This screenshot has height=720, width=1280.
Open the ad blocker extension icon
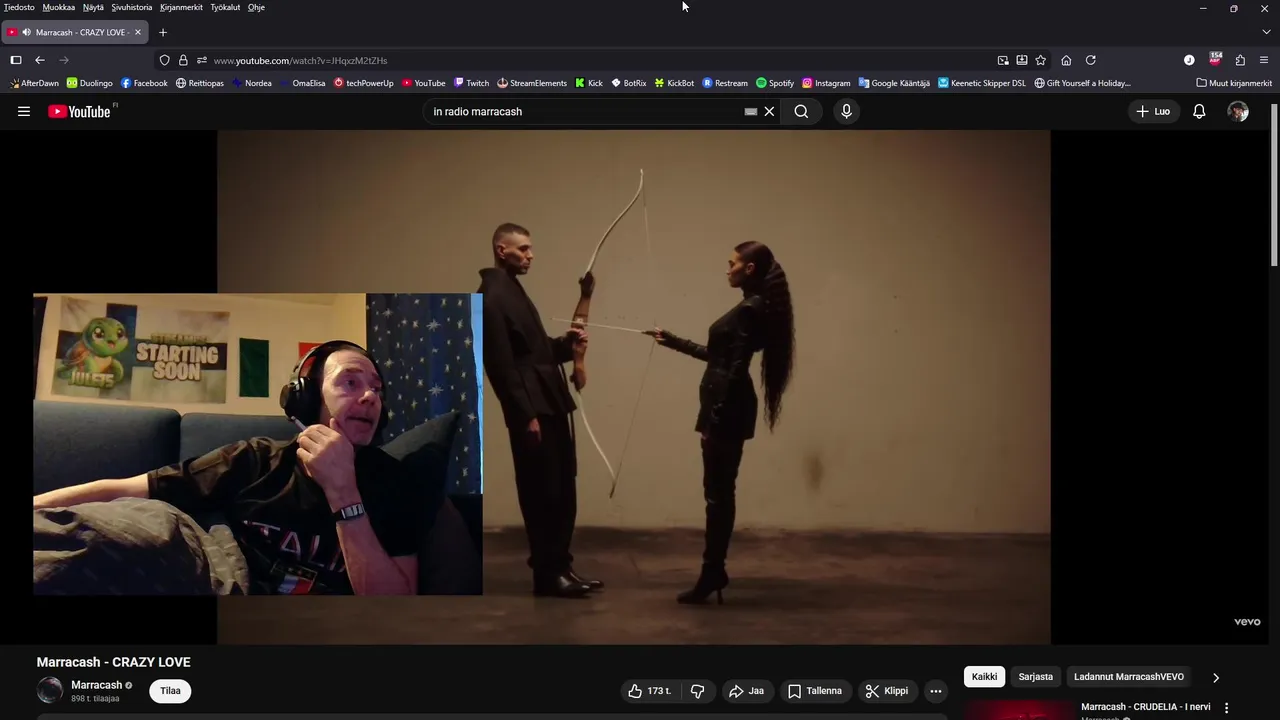[x=1215, y=59]
